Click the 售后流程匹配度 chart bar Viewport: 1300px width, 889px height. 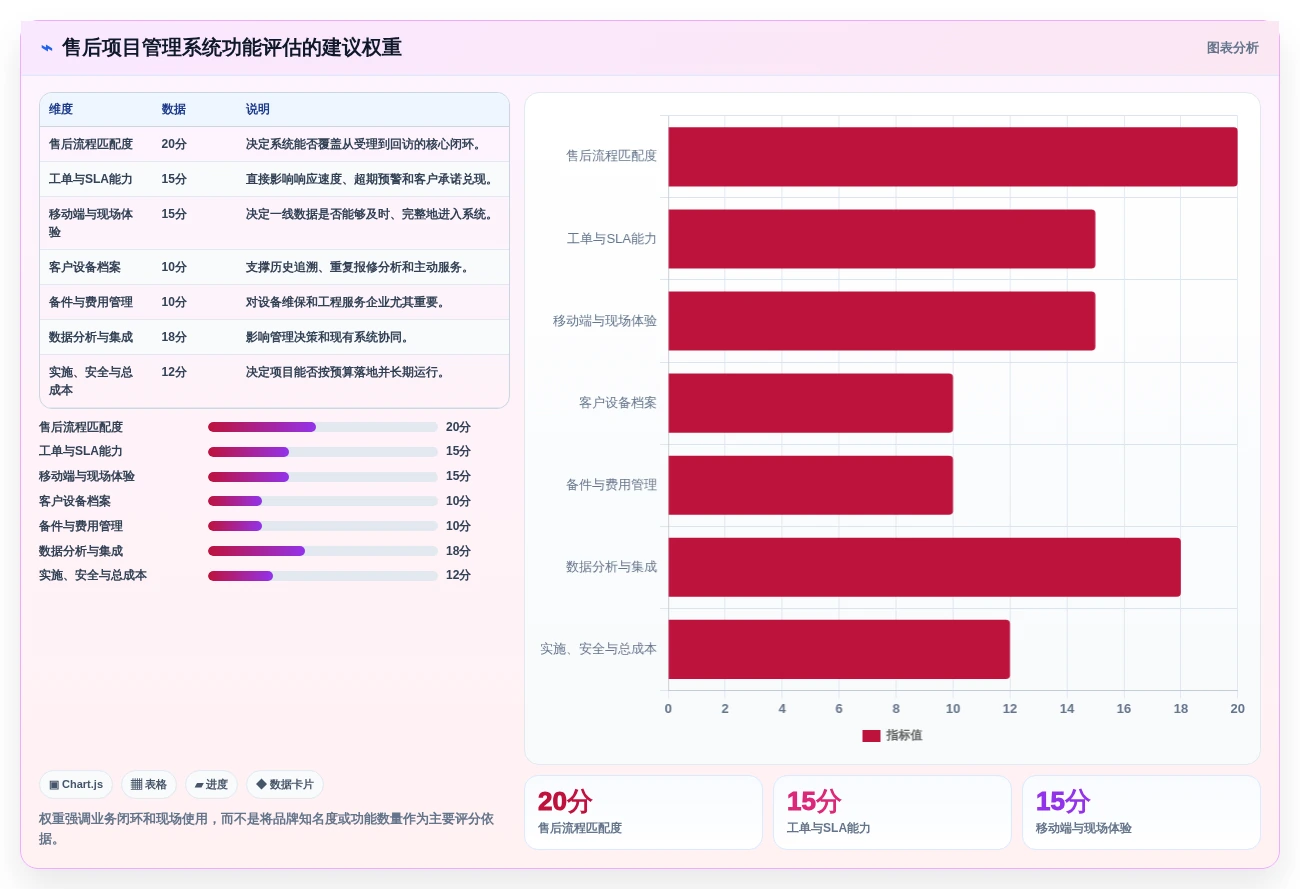tap(953, 157)
